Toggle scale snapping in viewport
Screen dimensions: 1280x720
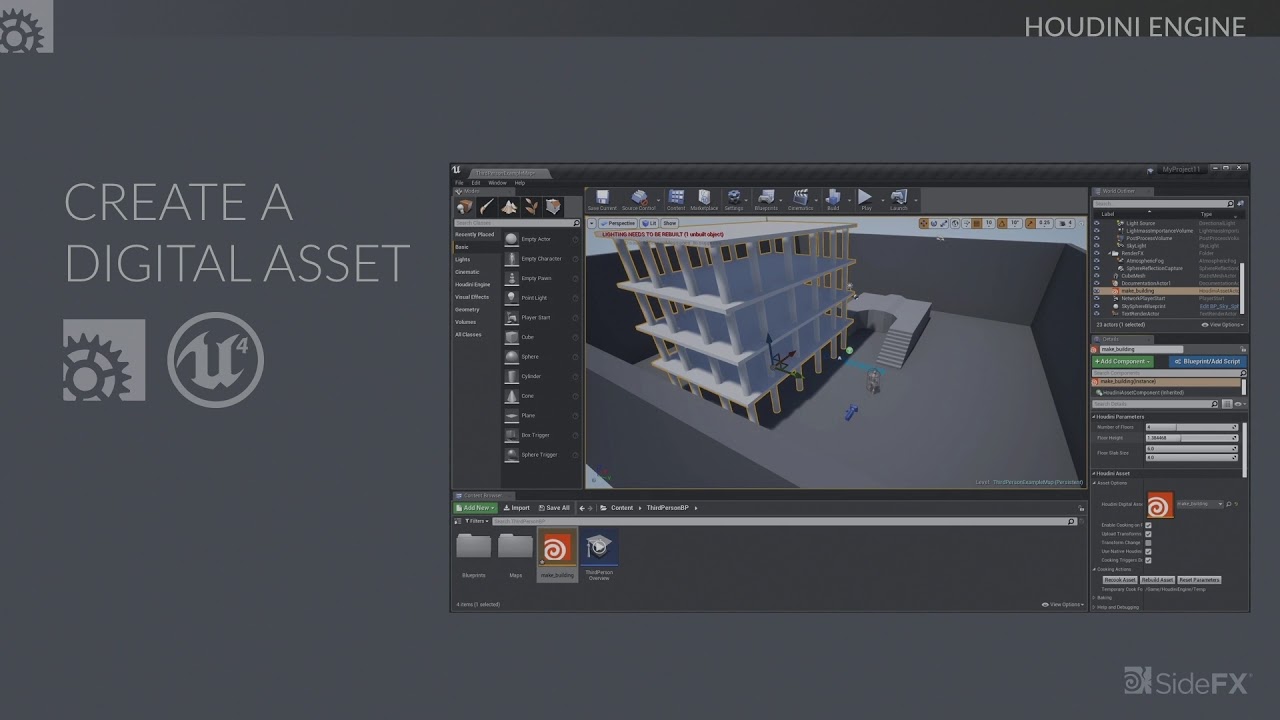coord(1033,223)
